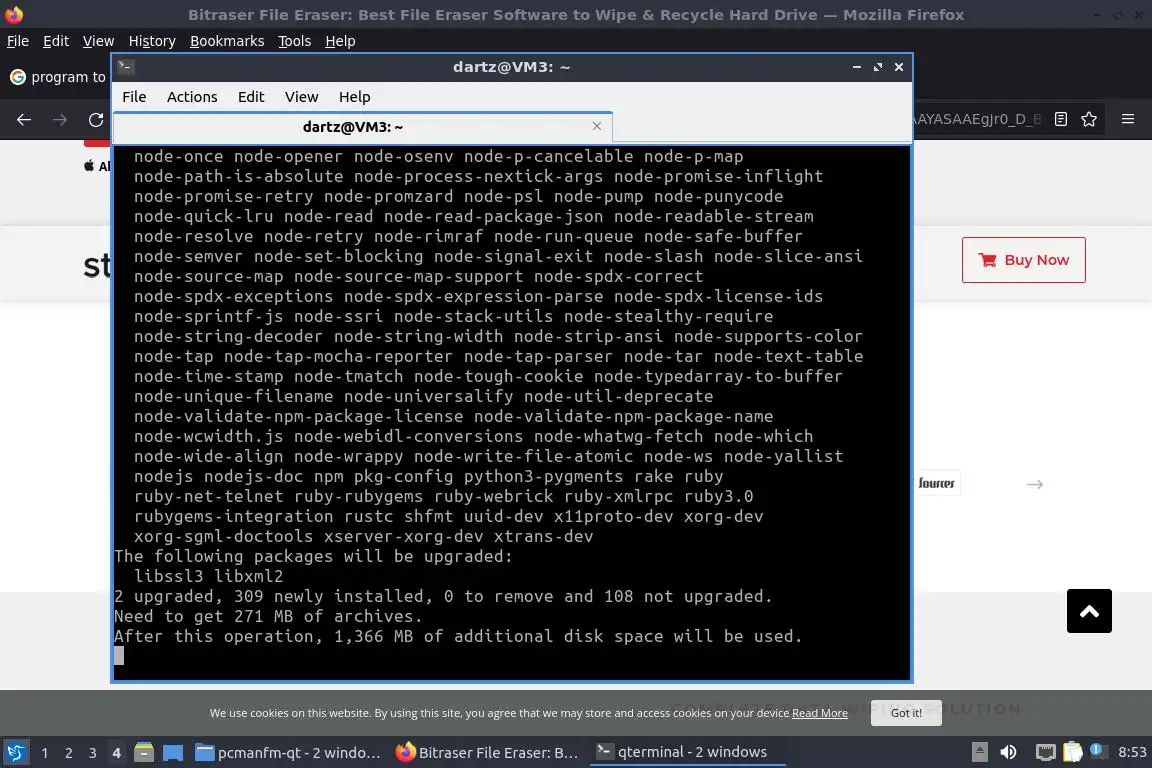This screenshot has height=768, width=1152.
Task: Open removable media eject tray icon
Action: coord(979,753)
